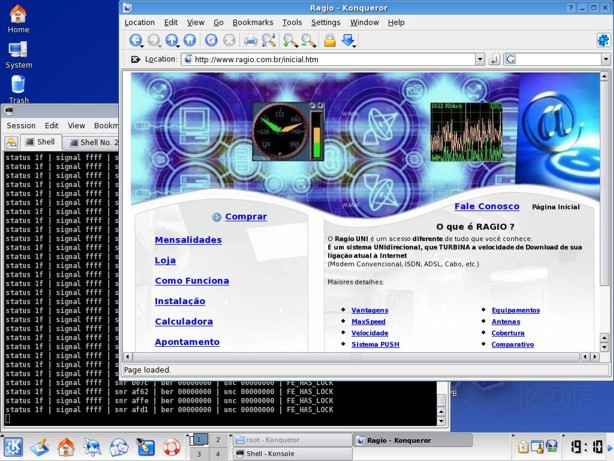The image size is (614, 461).
Task: Show desktop using panel pencil icon
Action: click(x=40, y=447)
